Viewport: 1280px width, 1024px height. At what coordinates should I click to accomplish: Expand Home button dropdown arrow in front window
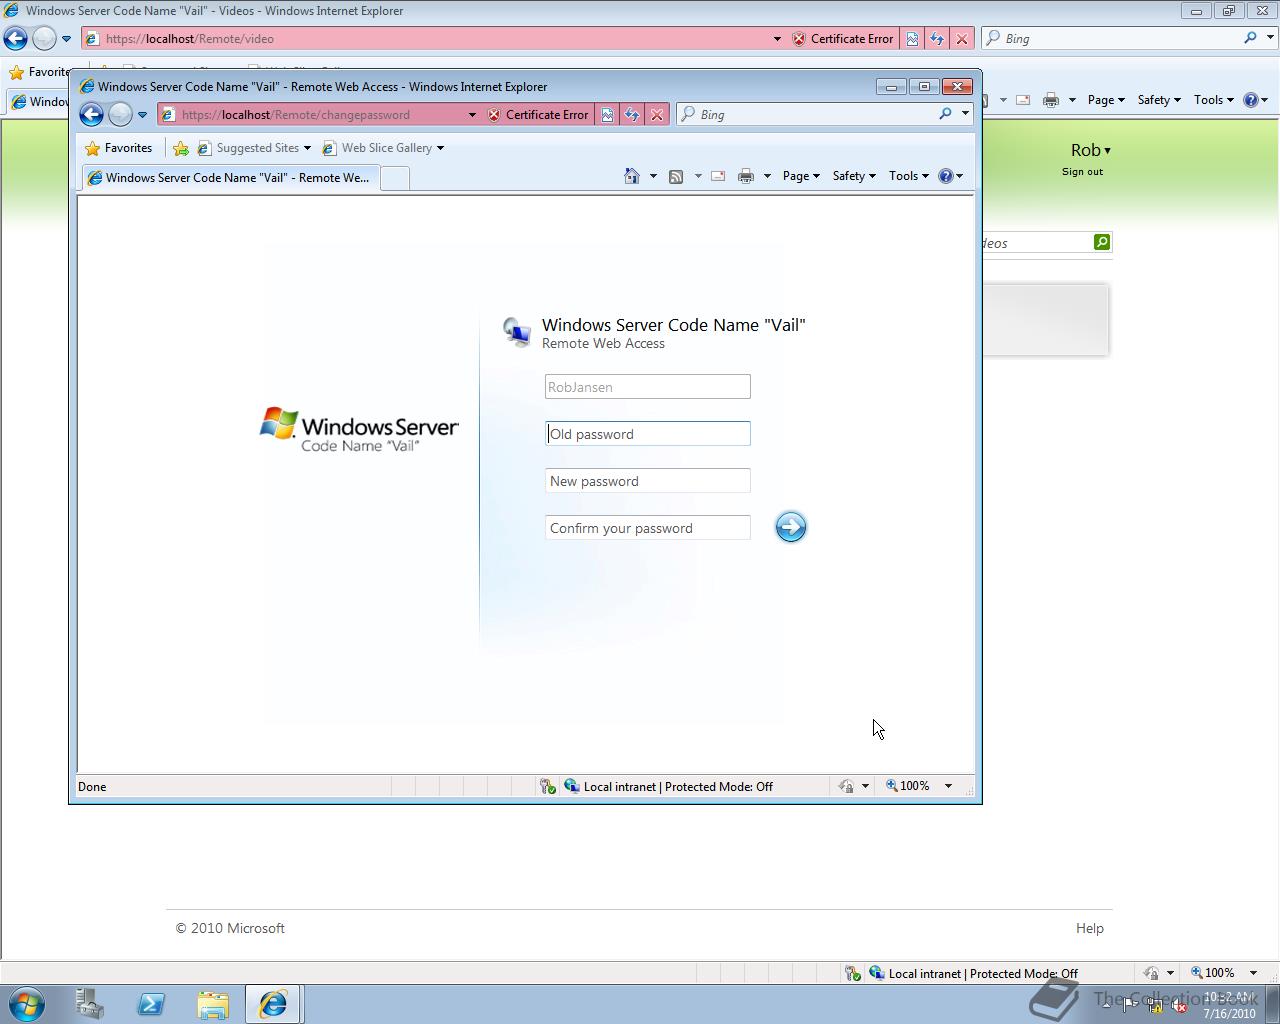[653, 176]
